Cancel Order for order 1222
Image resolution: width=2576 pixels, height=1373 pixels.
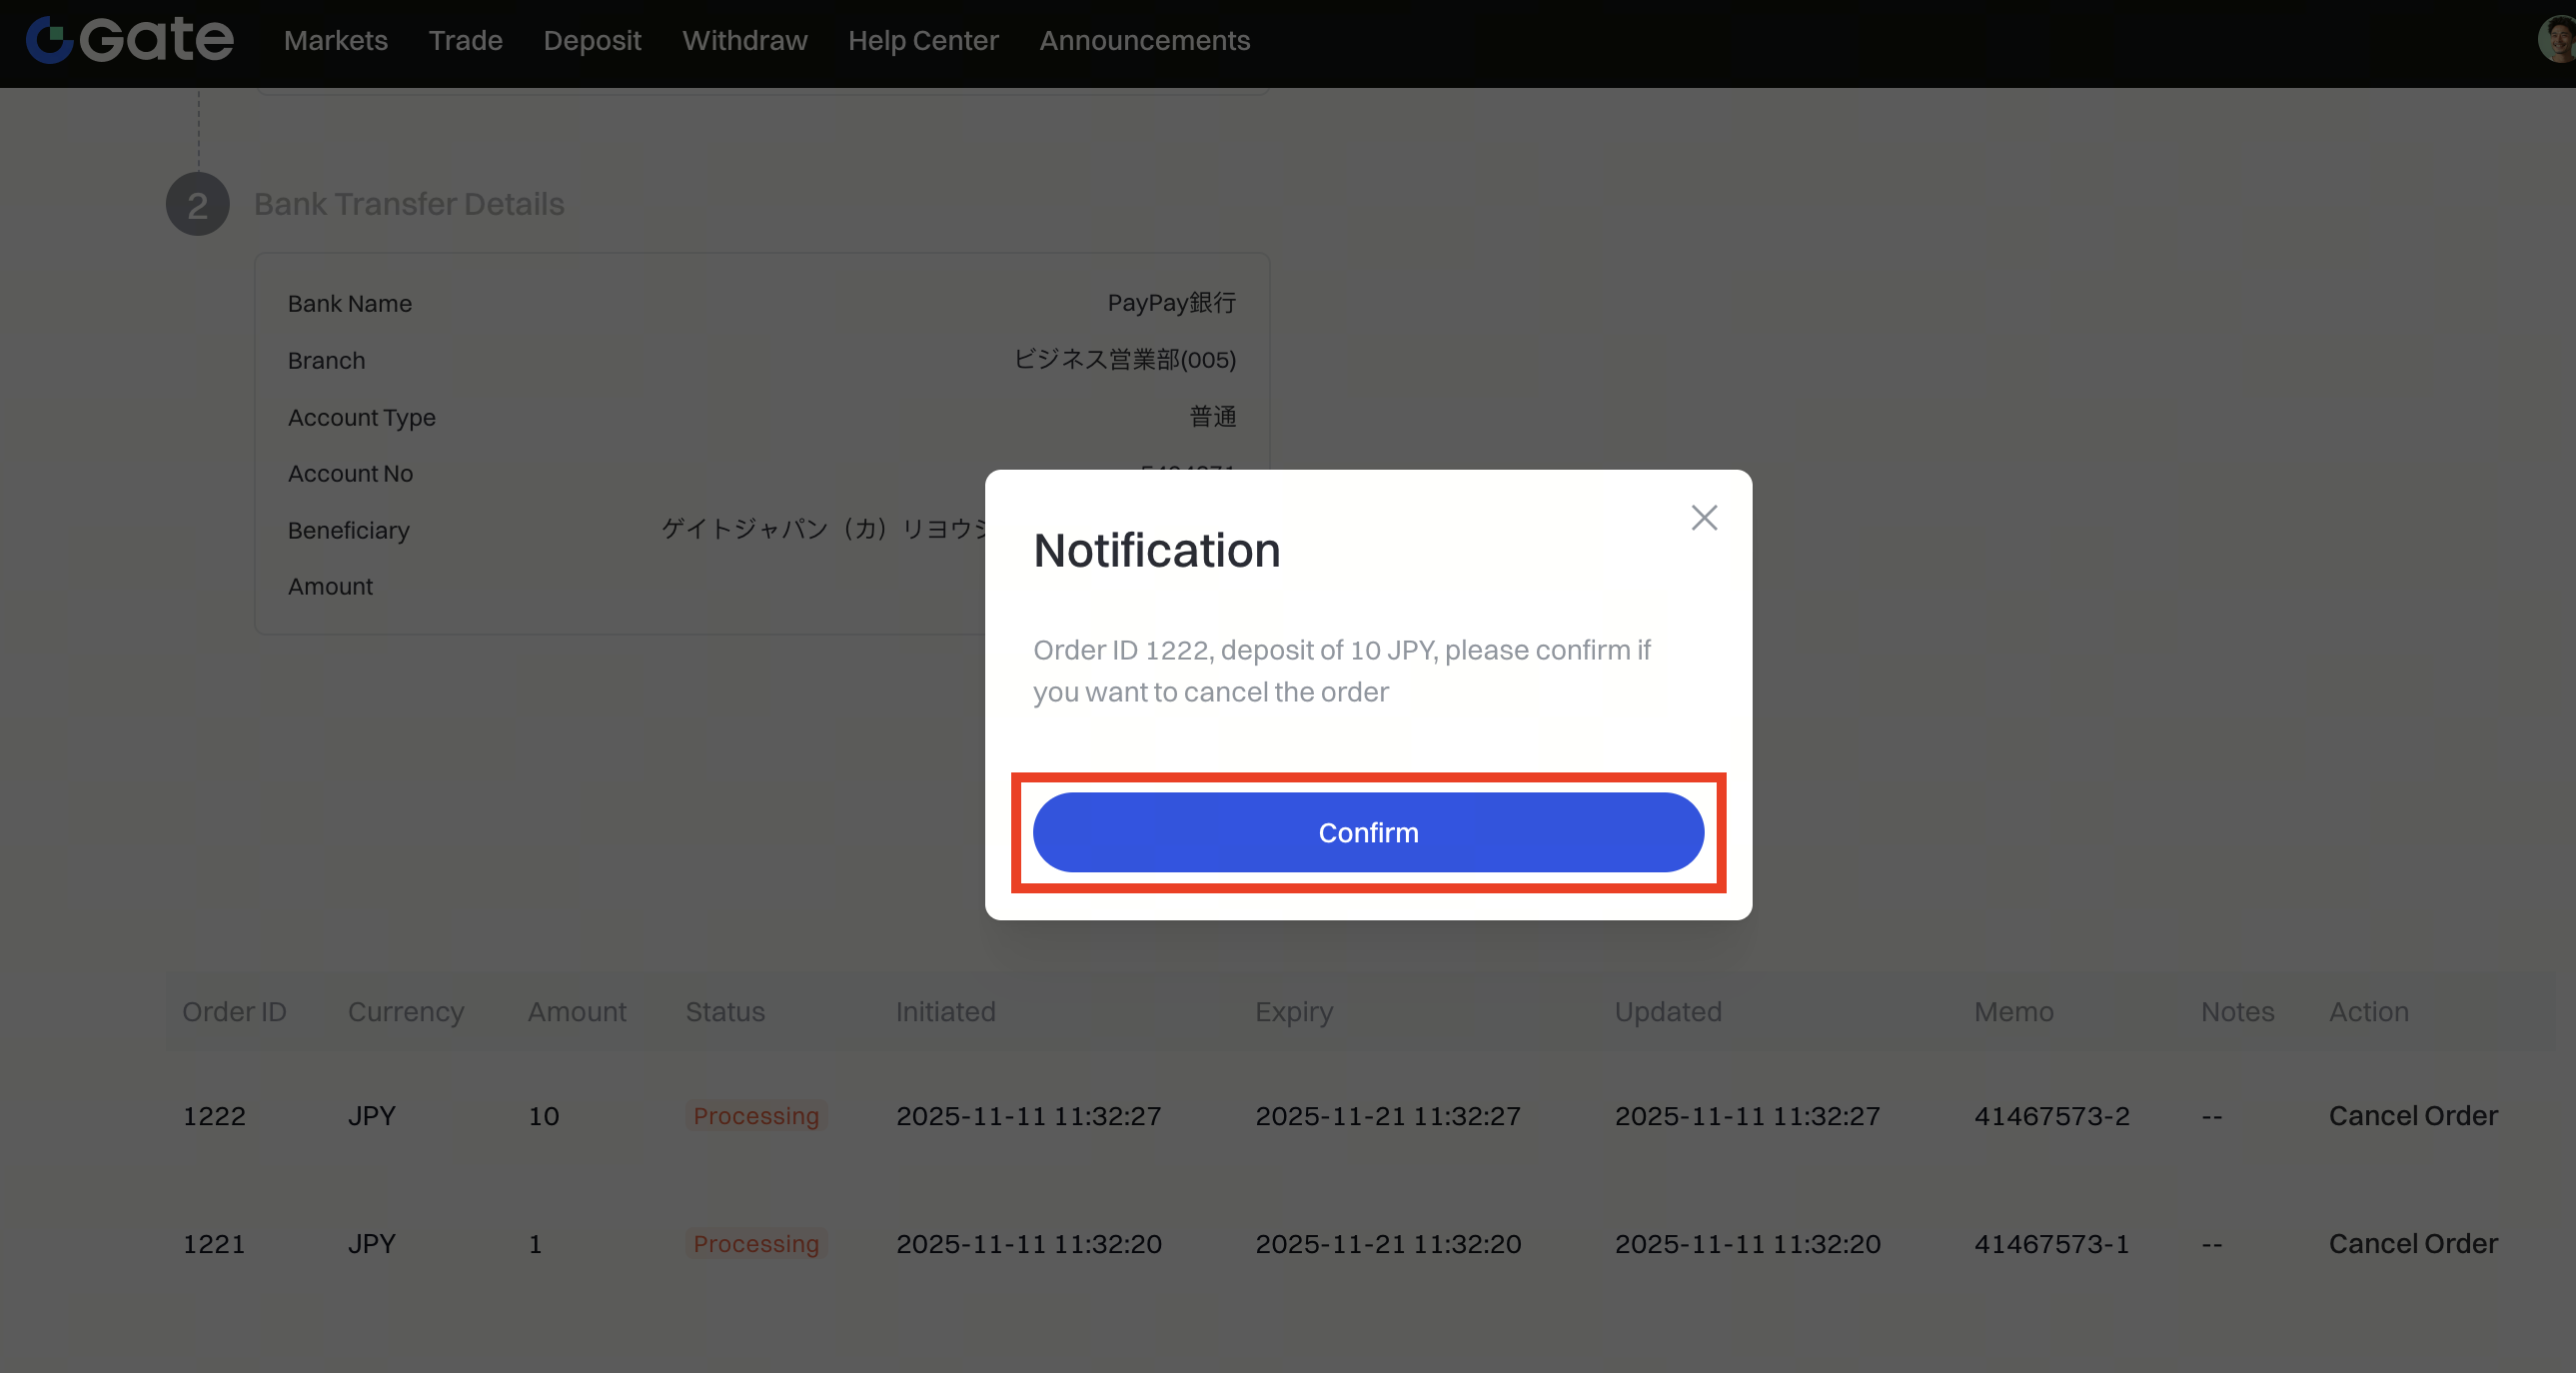[2412, 1116]
